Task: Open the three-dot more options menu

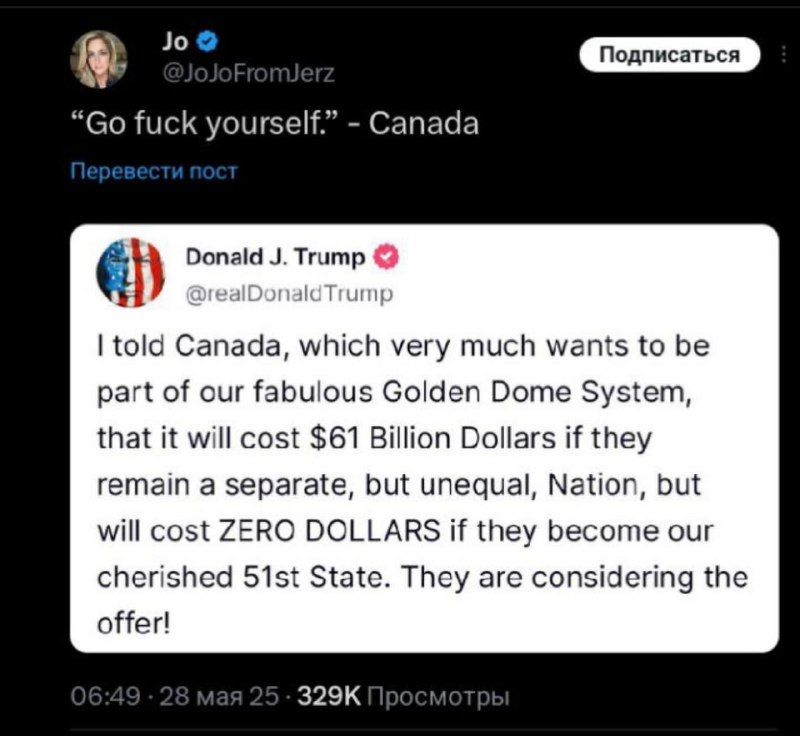Action: click(x=784, y=55)
